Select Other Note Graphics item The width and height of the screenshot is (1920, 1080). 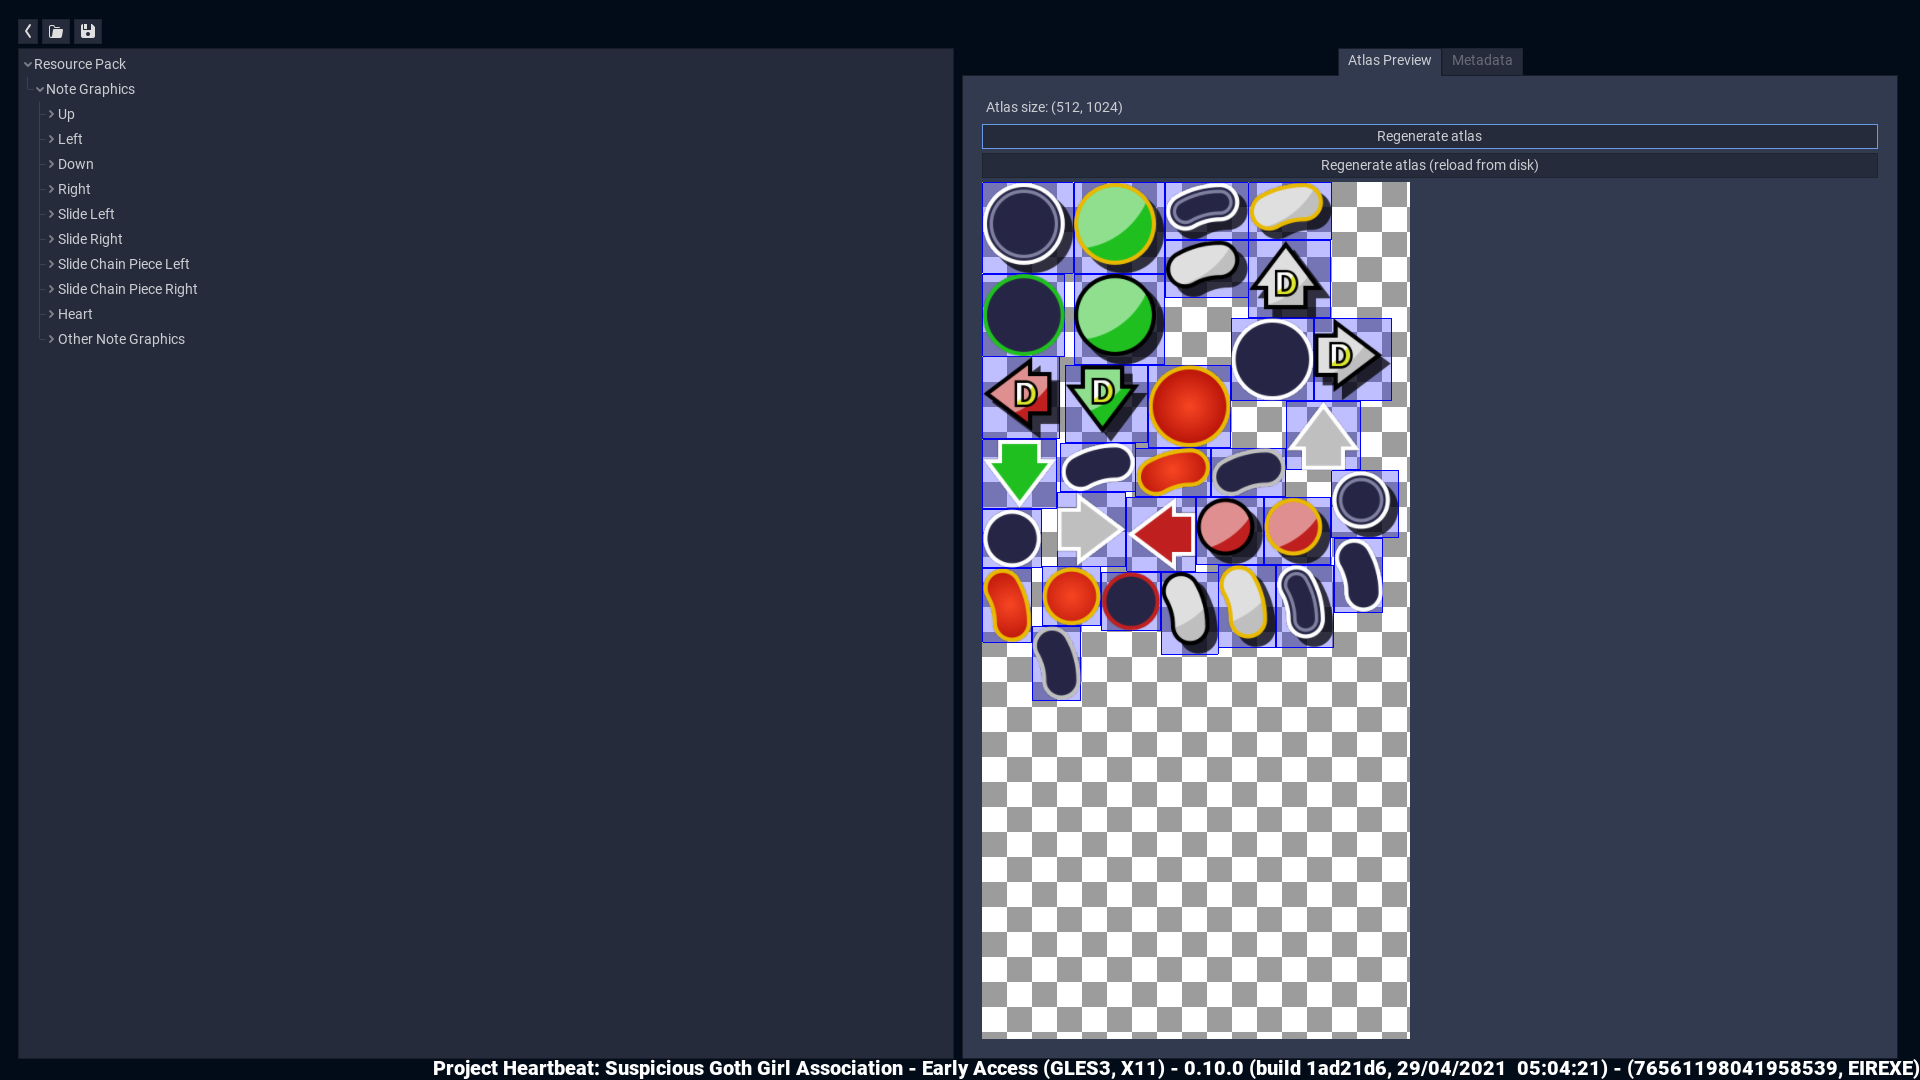click(121, 339)
